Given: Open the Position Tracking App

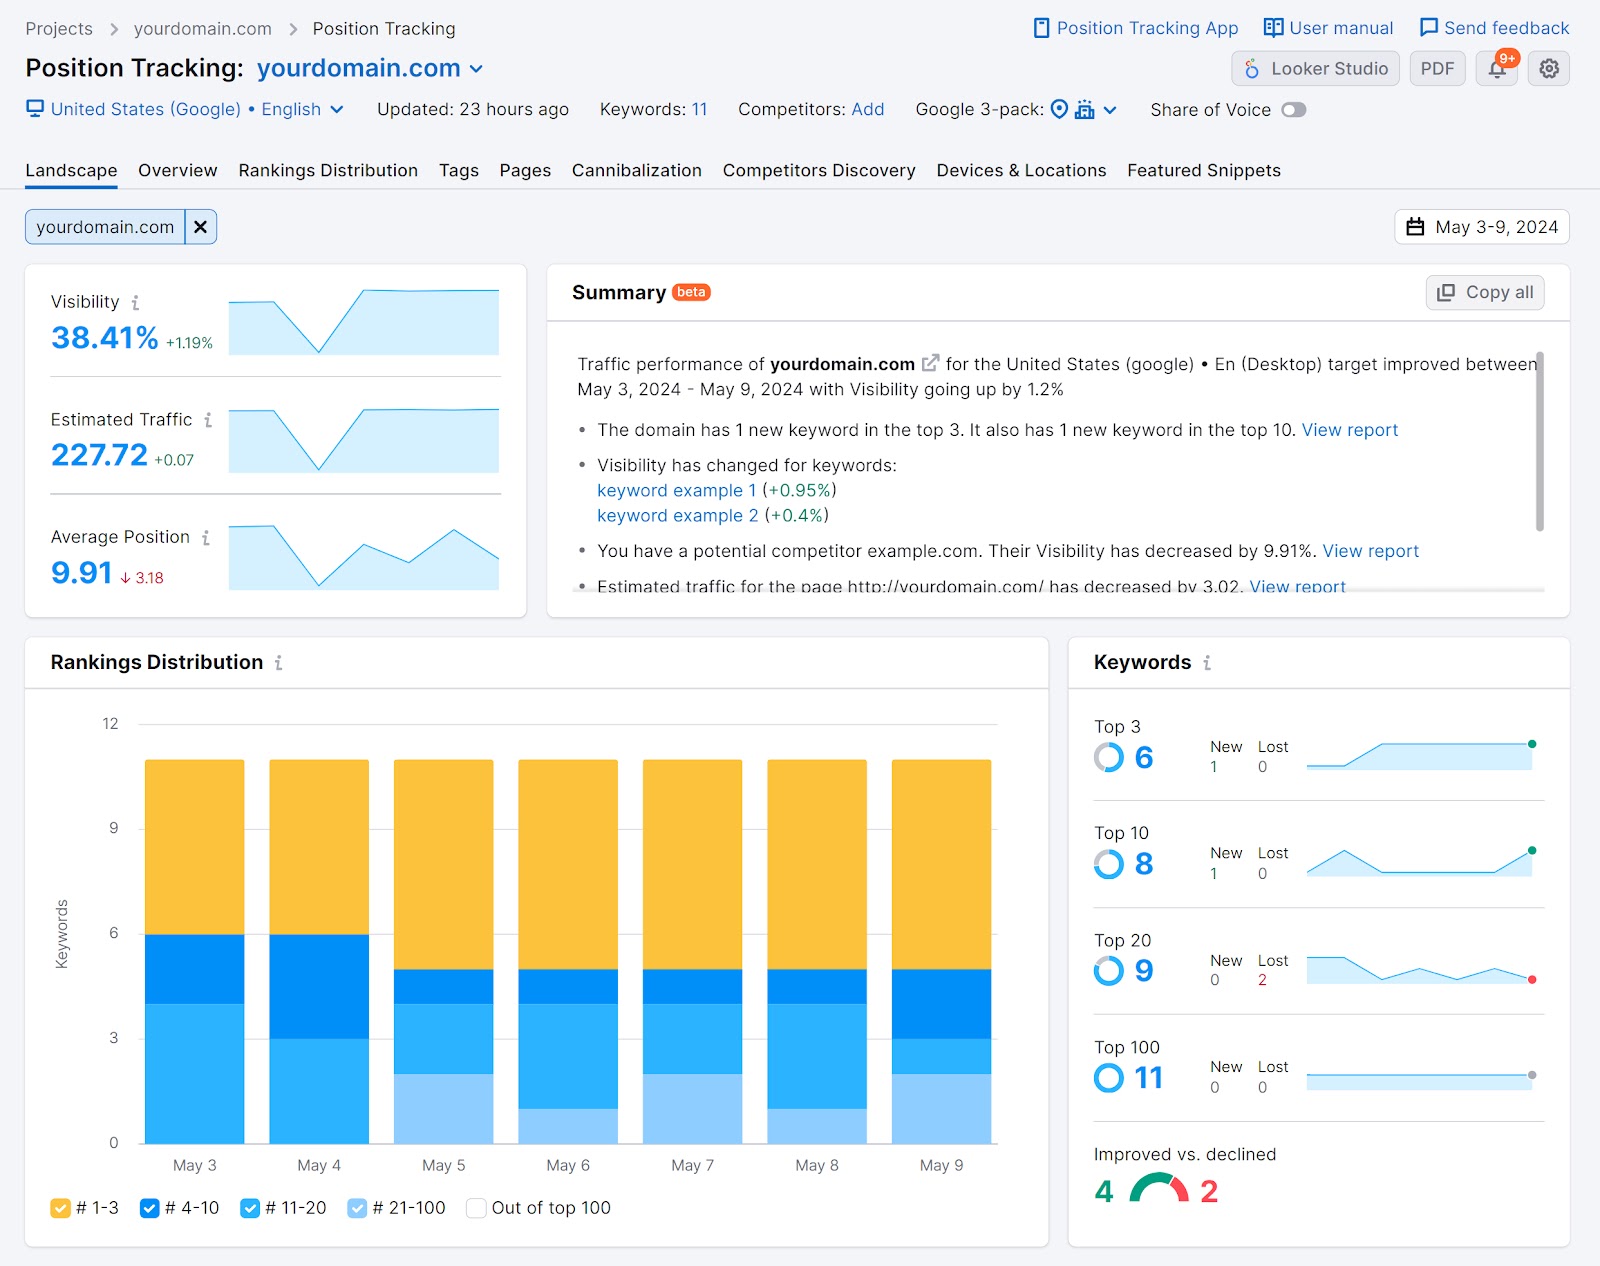Looking at the screenshot, I should pyautogui.click(x=1146, y=28).
